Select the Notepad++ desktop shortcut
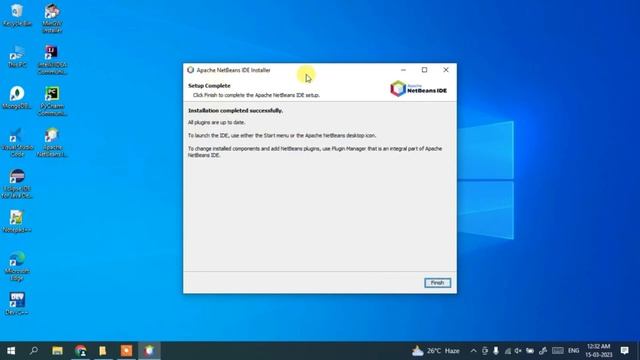This screenshot has width=640, height=360. (17, 222)
